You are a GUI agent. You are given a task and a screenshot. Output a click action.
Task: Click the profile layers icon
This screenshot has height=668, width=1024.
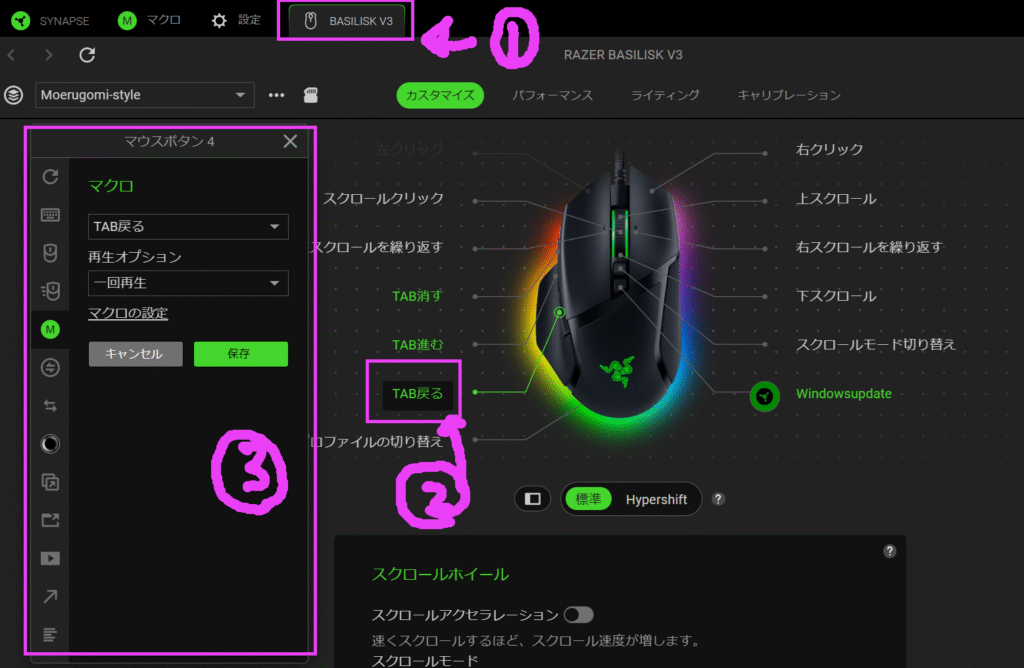[14, 95]
